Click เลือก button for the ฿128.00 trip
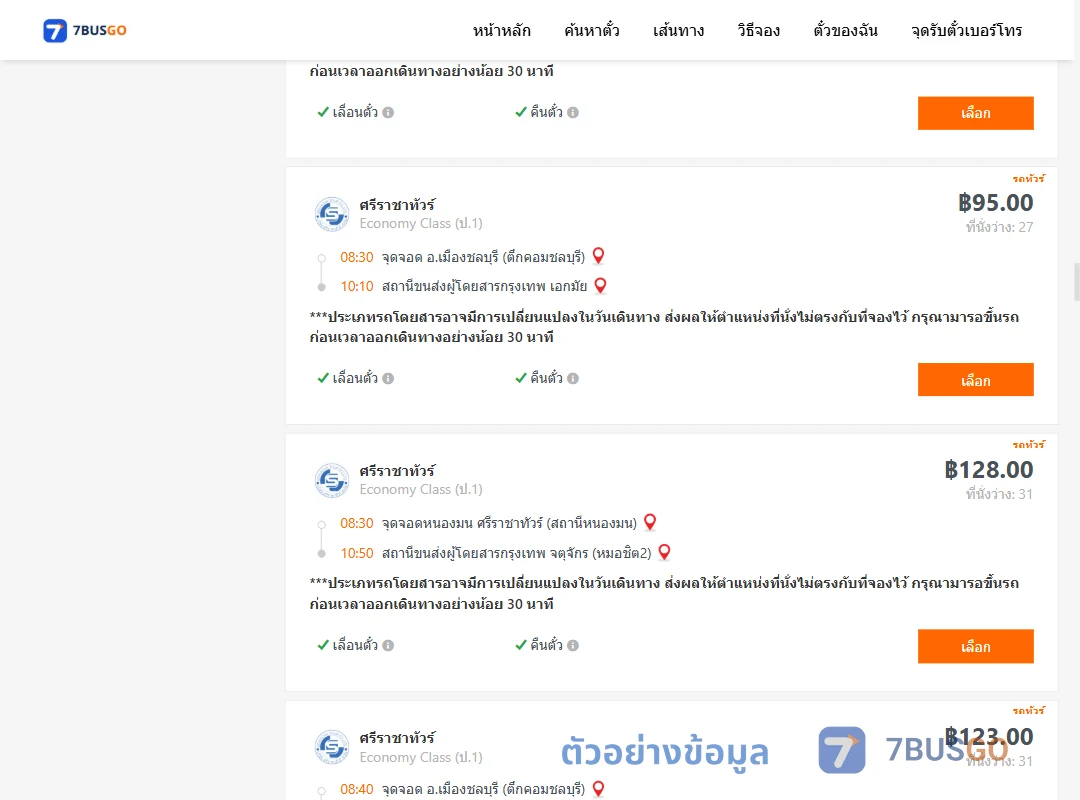1080x800 pixels. coord(975,646)
